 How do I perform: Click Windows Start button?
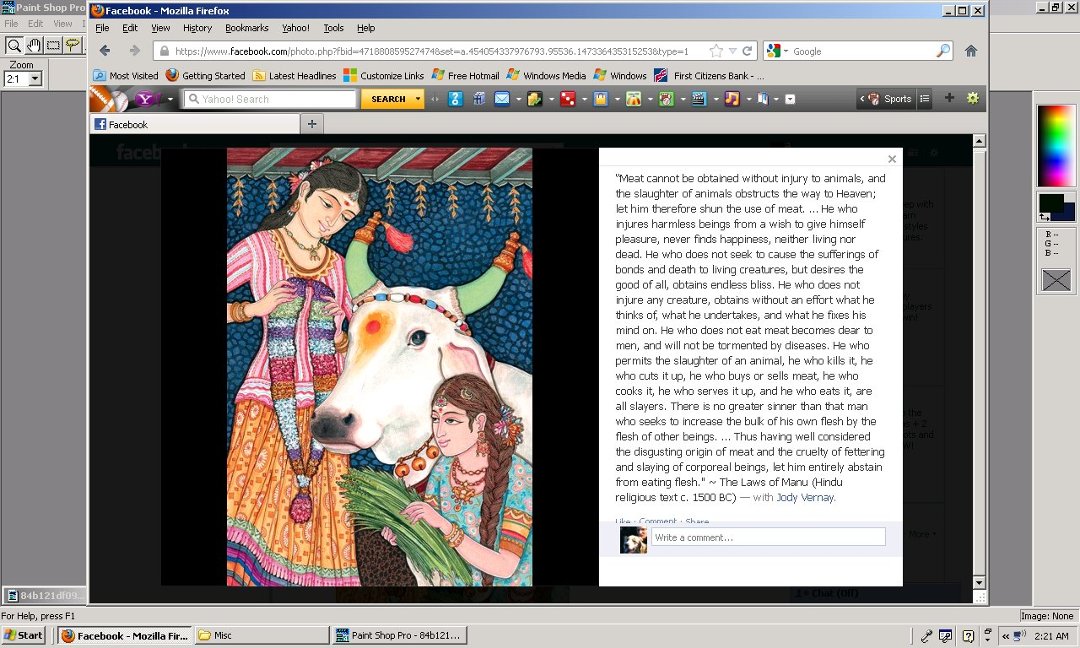pyautogui.click(x=24, y=636)
